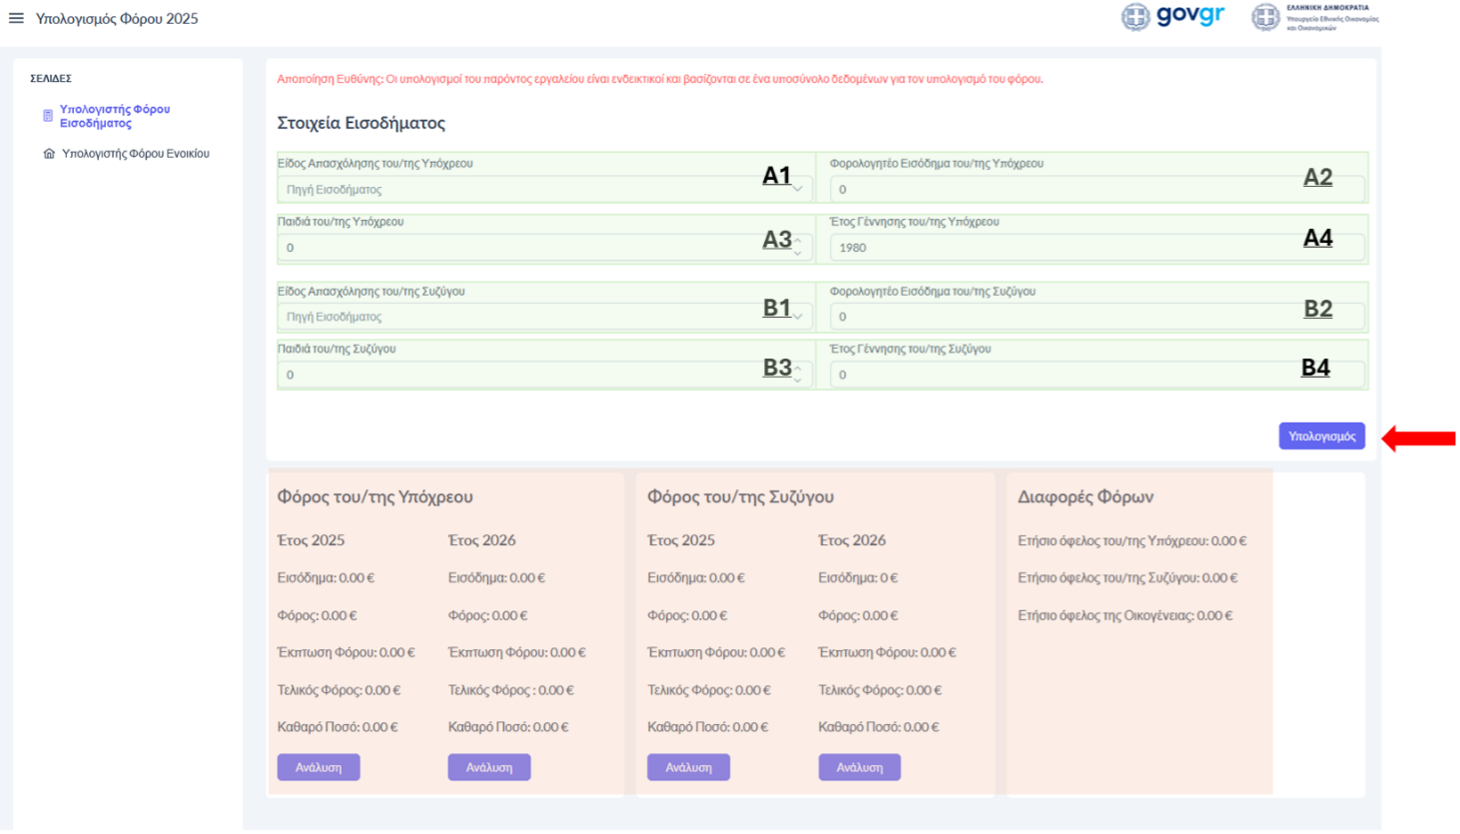The height and width of the screenshot is (834, 1460).
Task: Click the house icon for rent tax calculator
Action: tap(49, 154)
